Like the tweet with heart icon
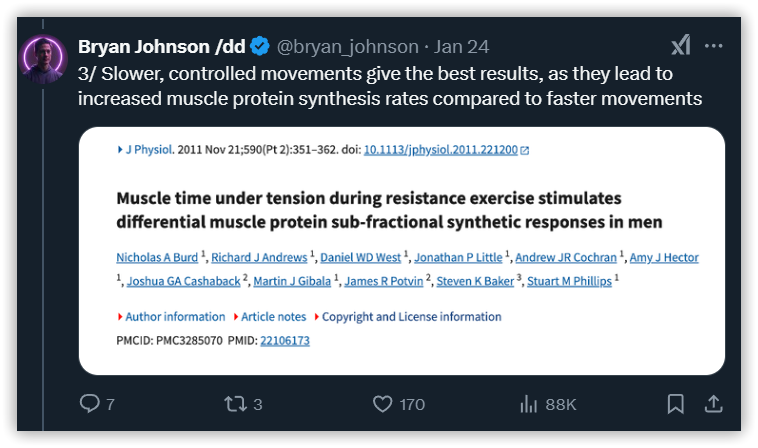The height and width of the screenshot is (448, 758). point(382,404)
